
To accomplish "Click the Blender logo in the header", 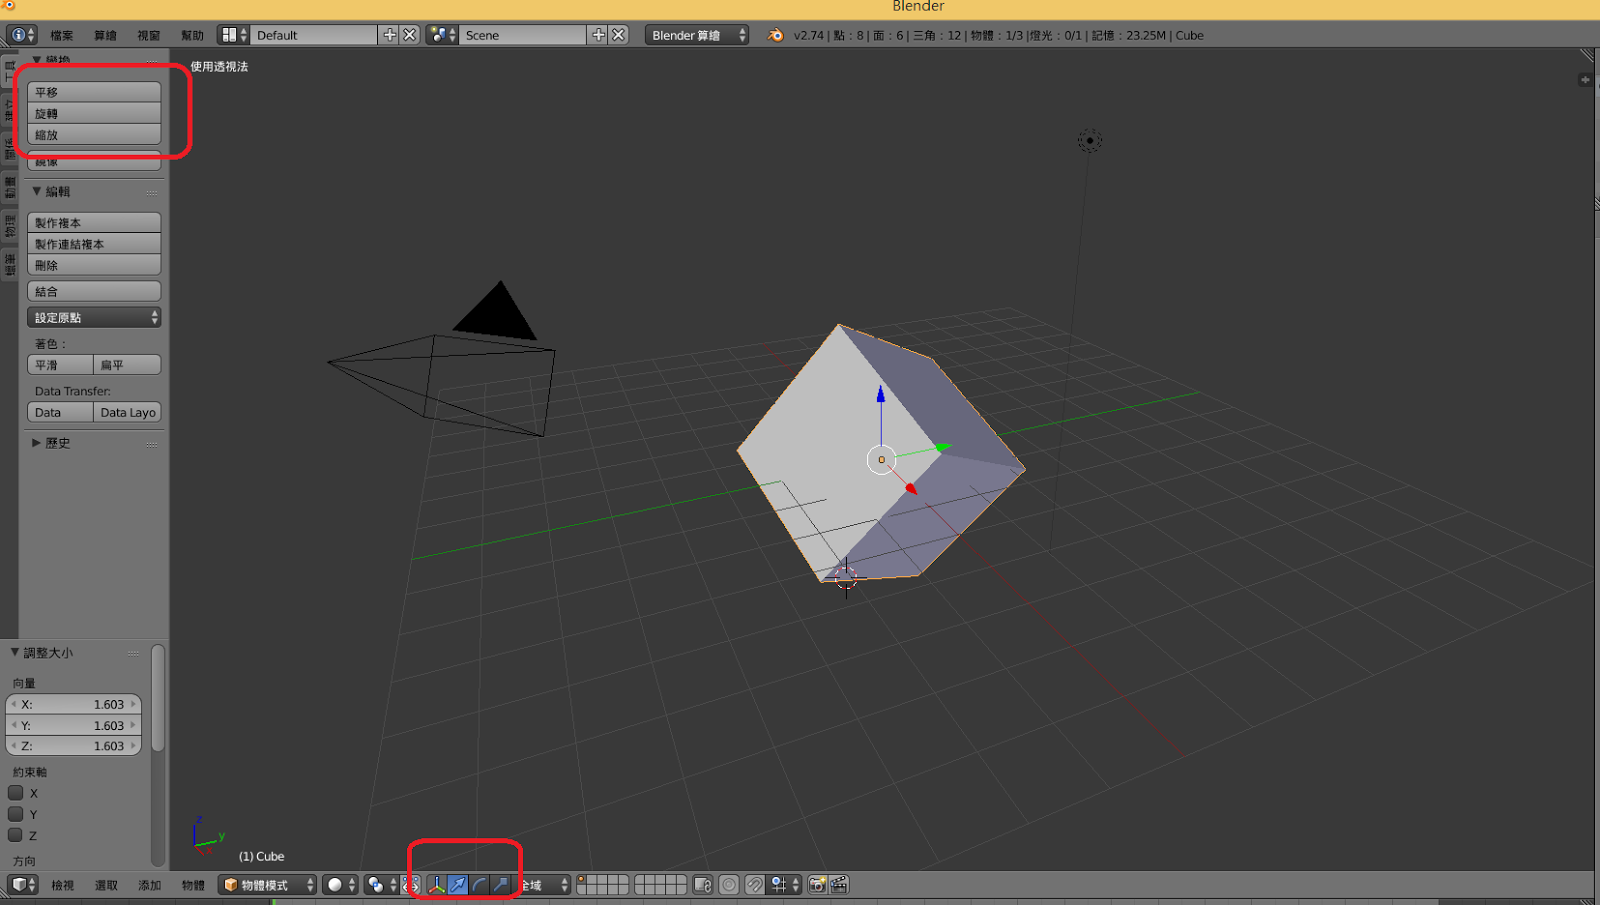I will pyautogui.click(x=775, y=35).
